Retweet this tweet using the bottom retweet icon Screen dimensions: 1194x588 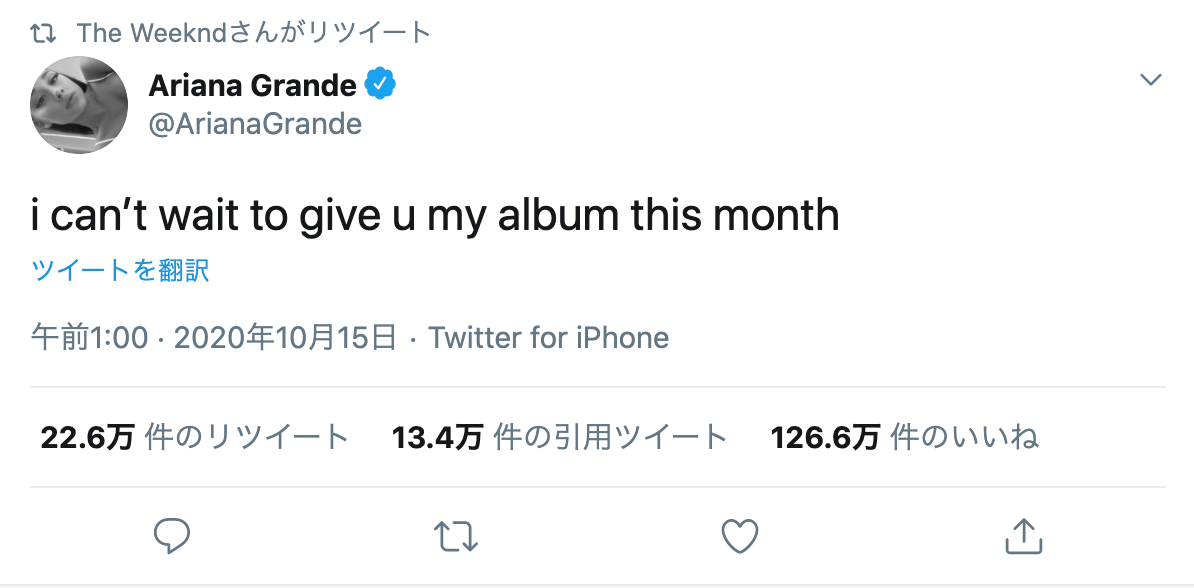pos(456,537)
